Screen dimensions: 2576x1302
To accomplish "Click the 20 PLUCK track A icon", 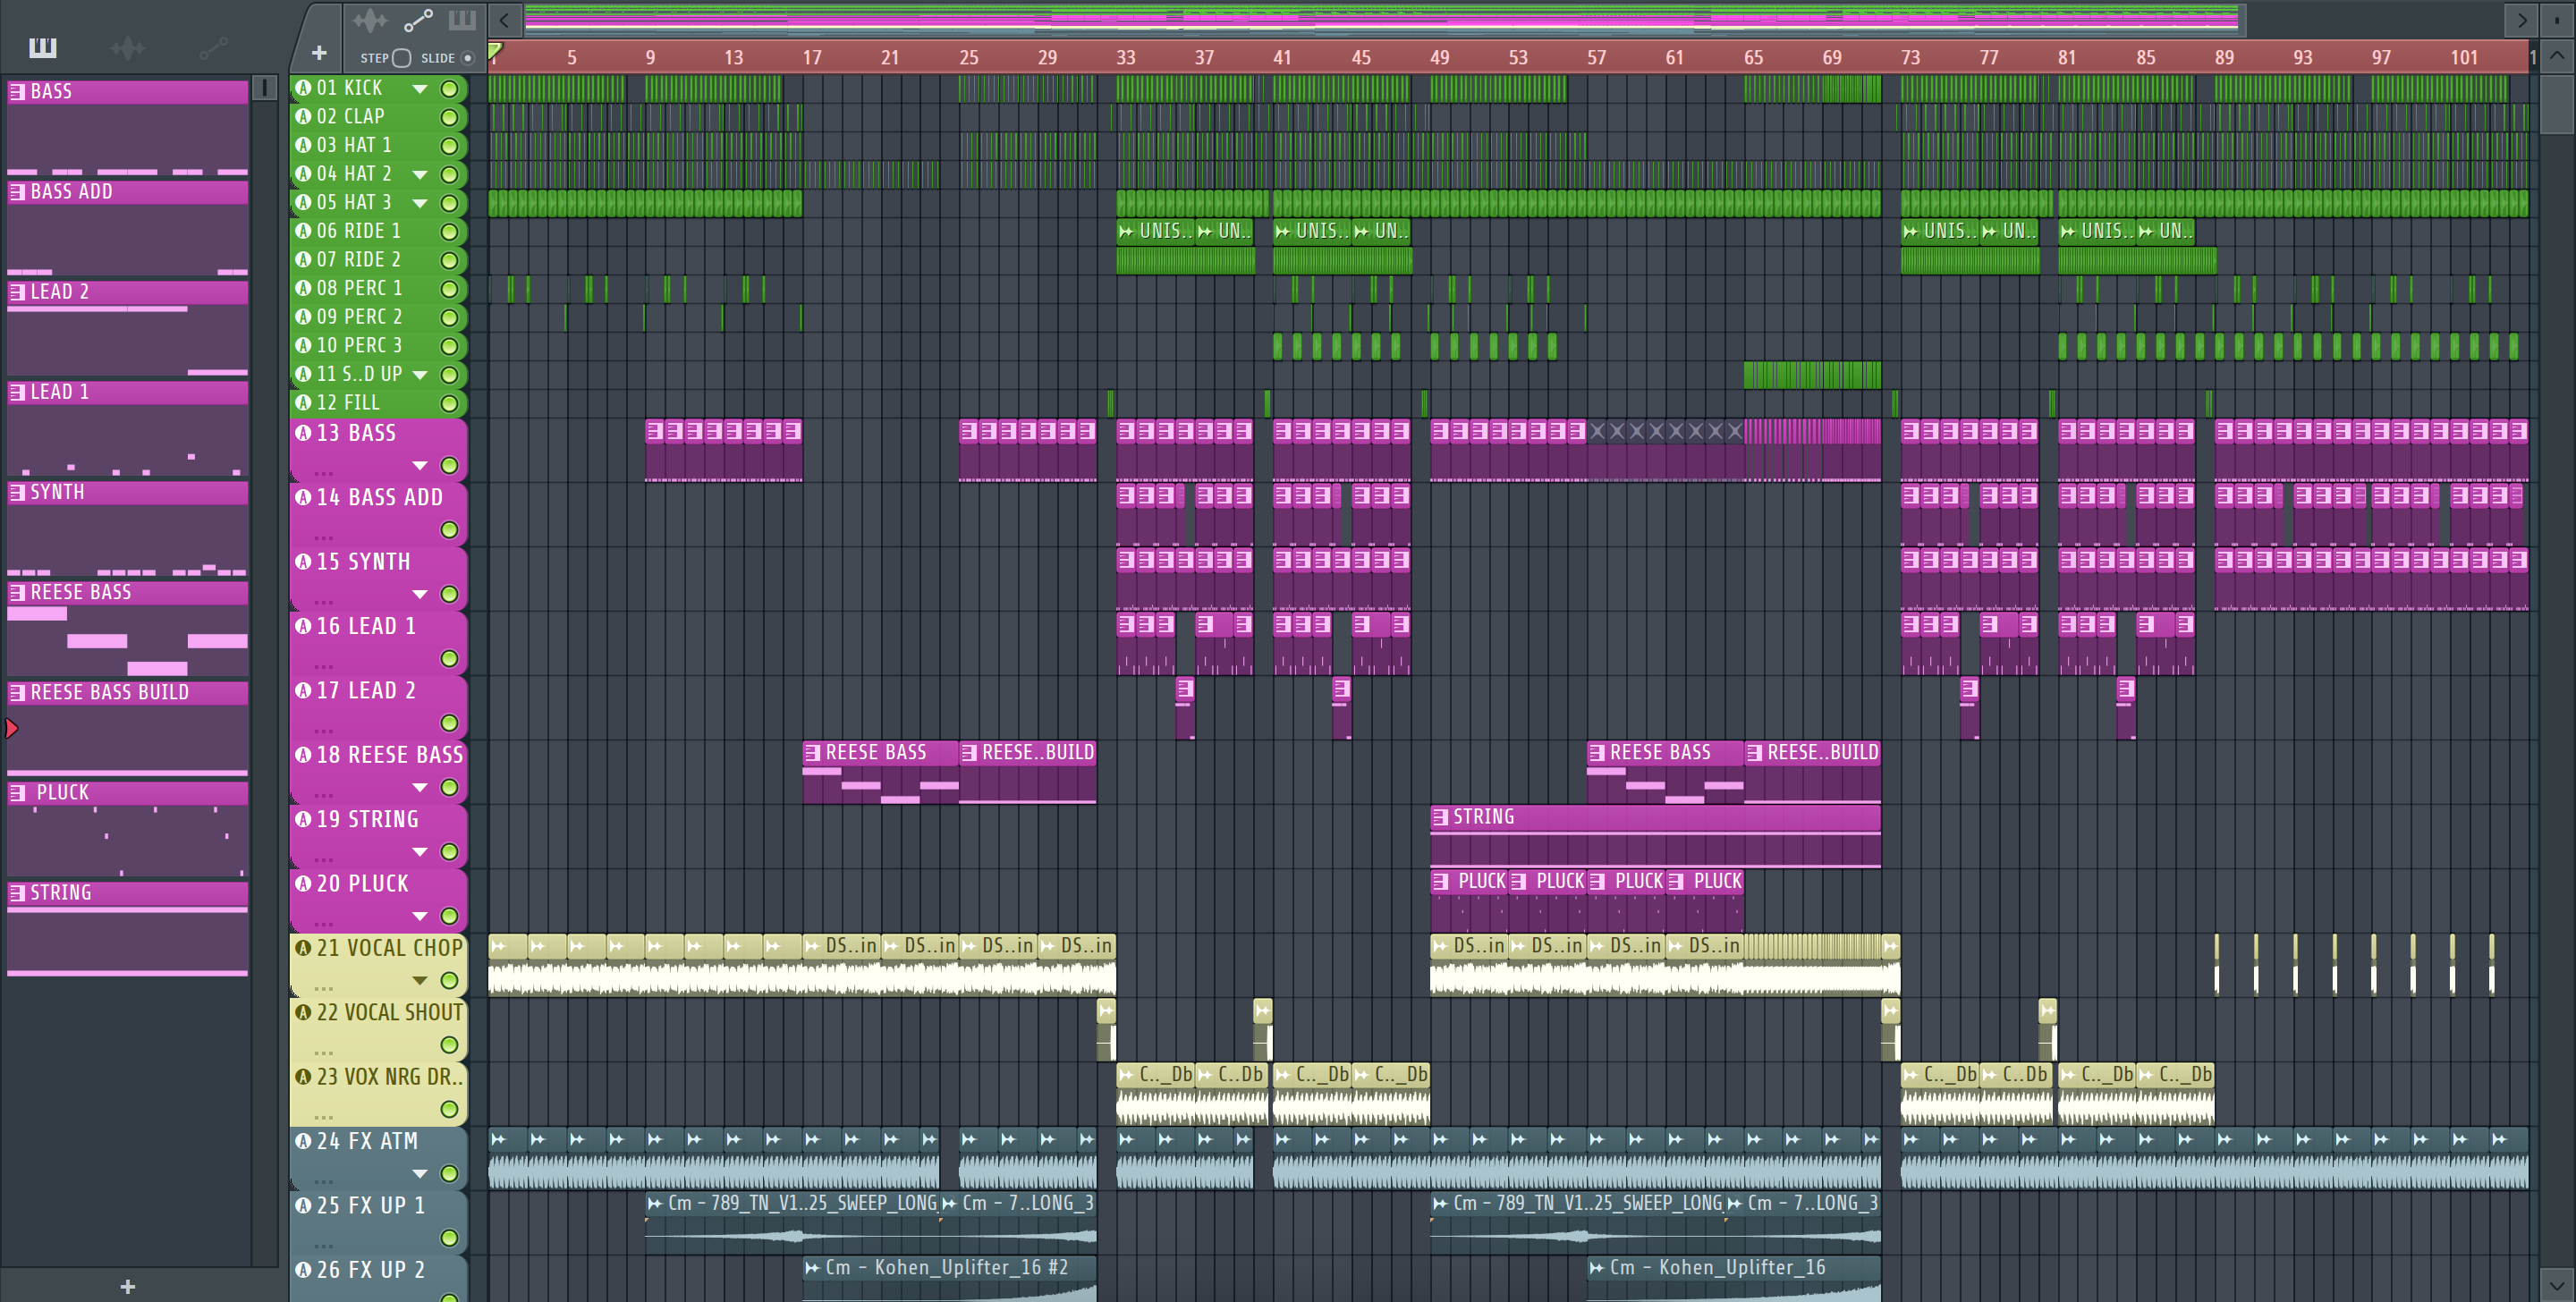I will pos(303,883).
